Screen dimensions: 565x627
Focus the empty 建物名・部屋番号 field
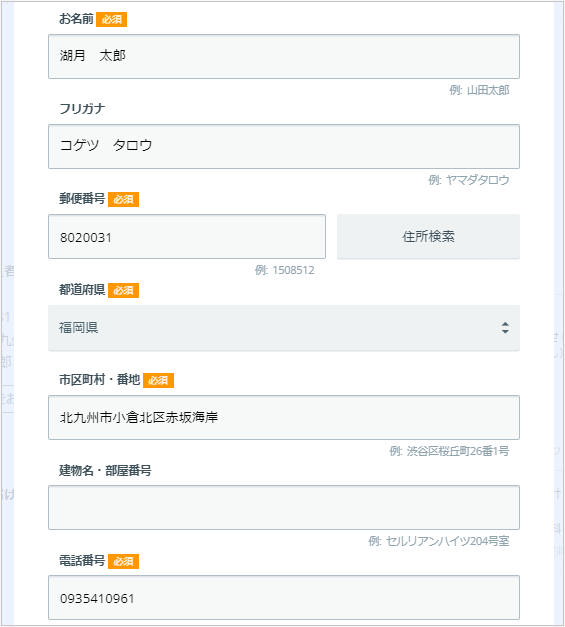pyautogui.click(x=284, y=507)
